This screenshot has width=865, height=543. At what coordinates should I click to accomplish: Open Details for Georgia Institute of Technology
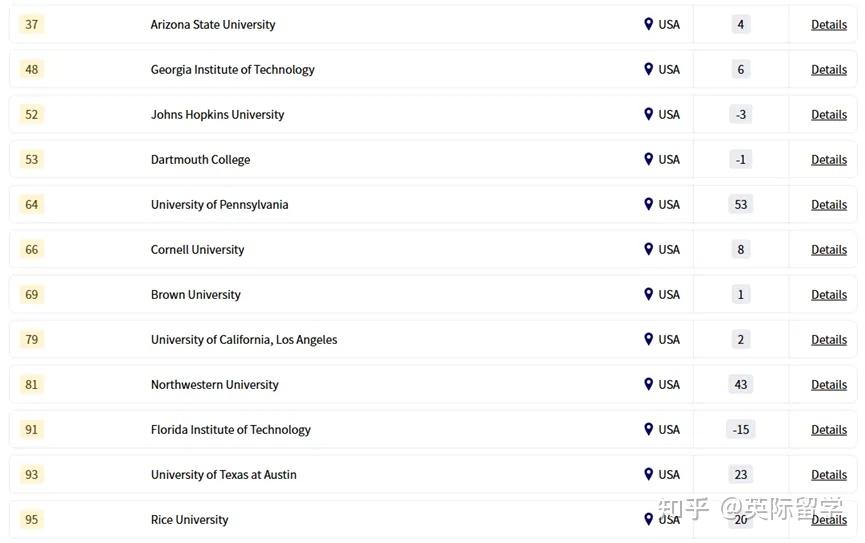828,70
